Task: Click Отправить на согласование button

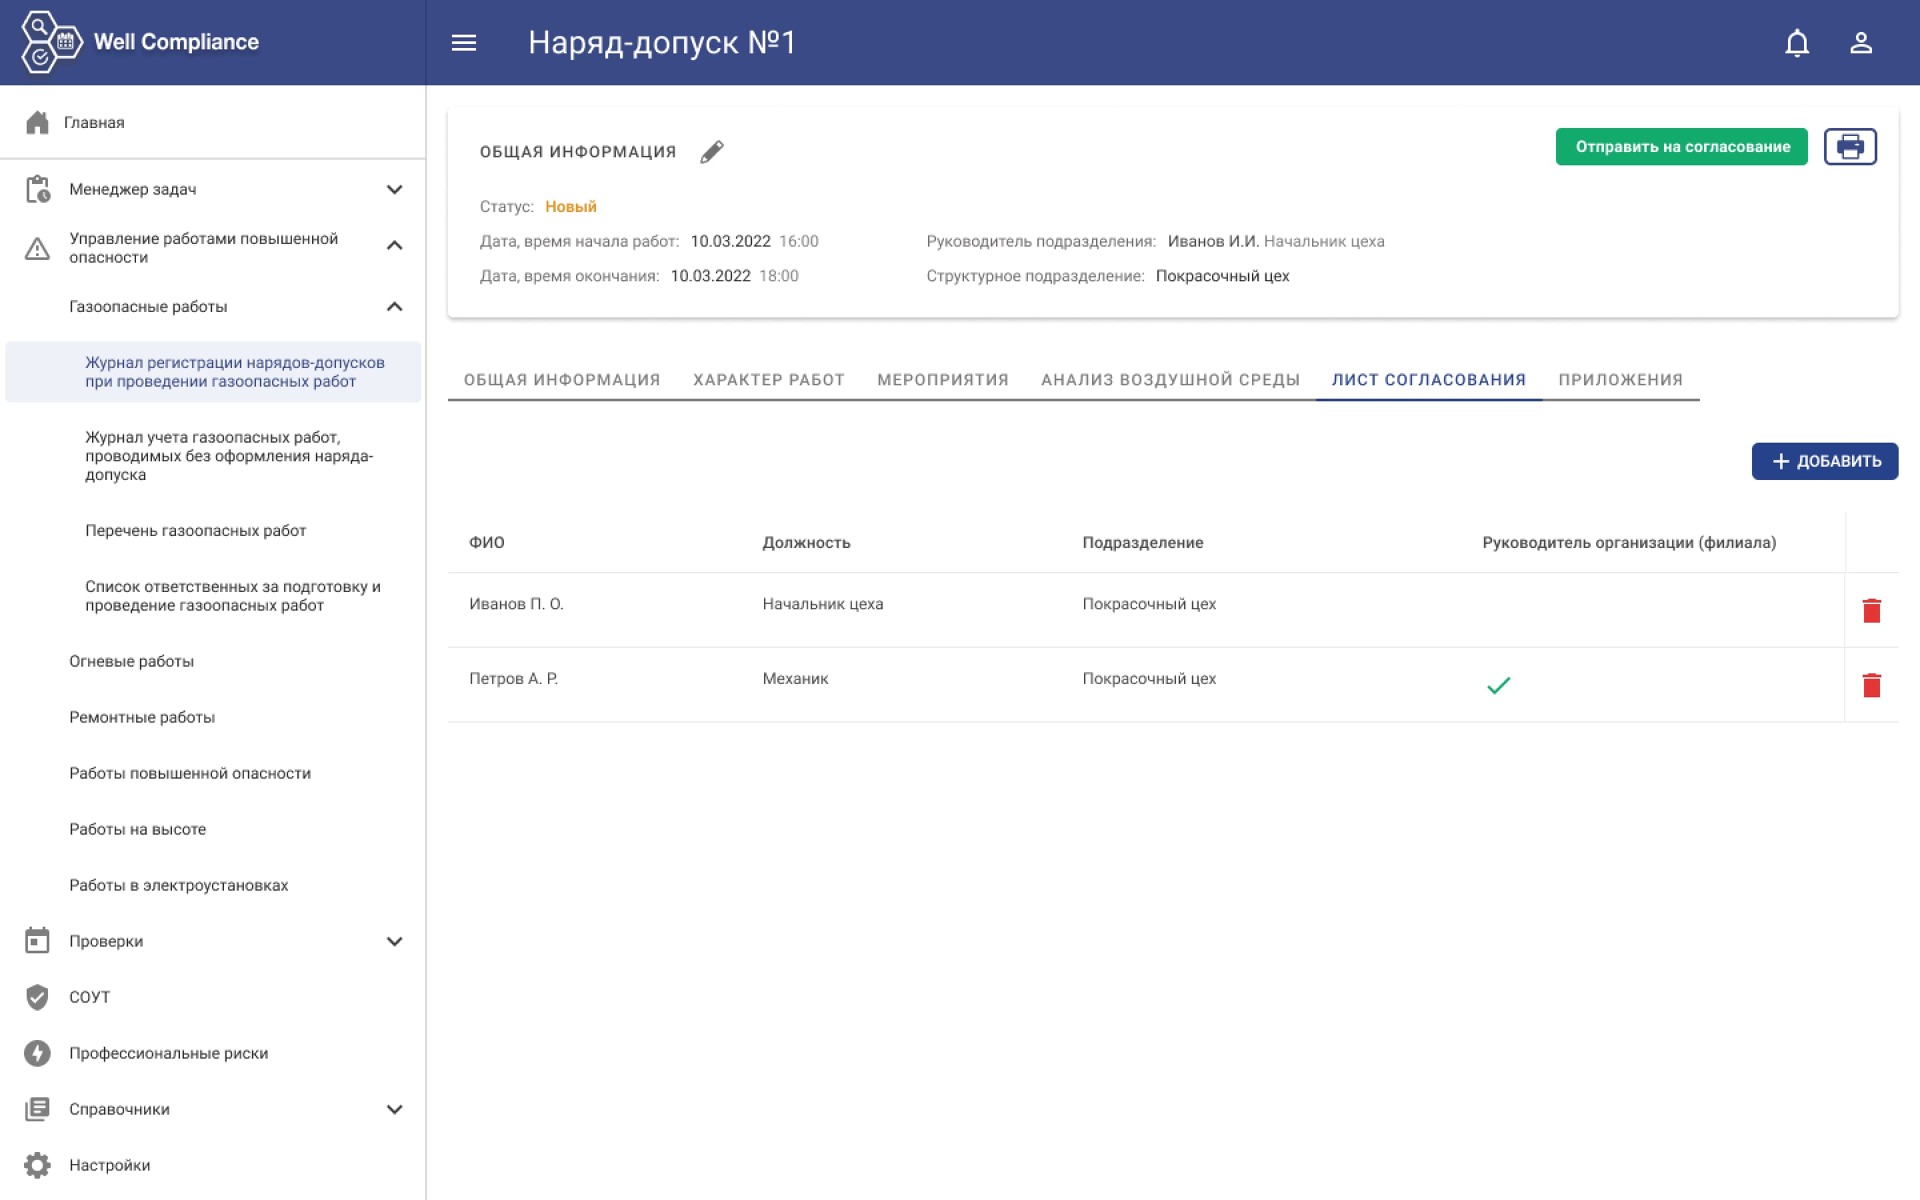Action: [x=1681, y=147]
